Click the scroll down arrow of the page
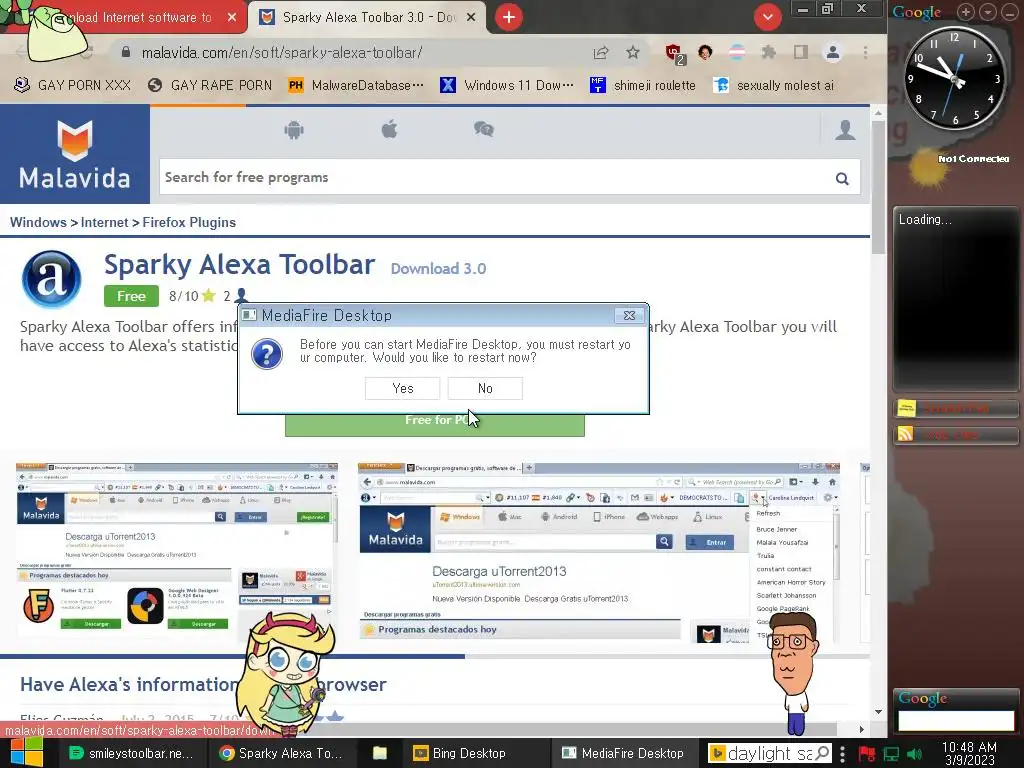Viewport: 1024px width, 768px height. [878, 712]
